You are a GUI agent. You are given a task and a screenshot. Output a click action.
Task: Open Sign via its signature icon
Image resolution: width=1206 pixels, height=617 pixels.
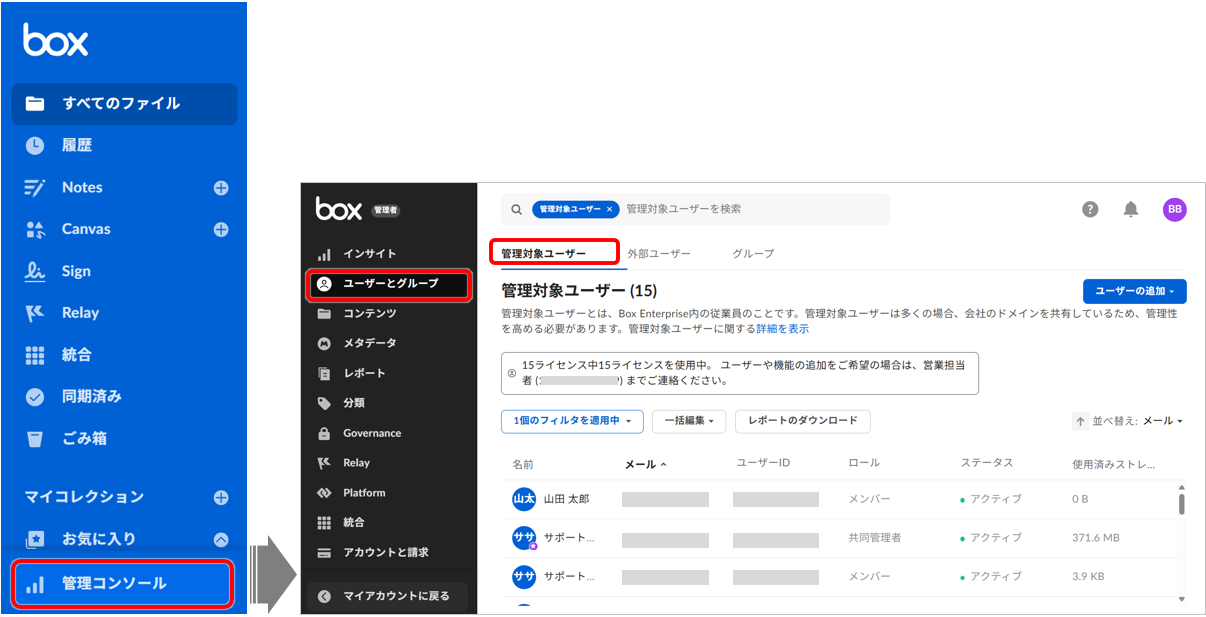35,271
